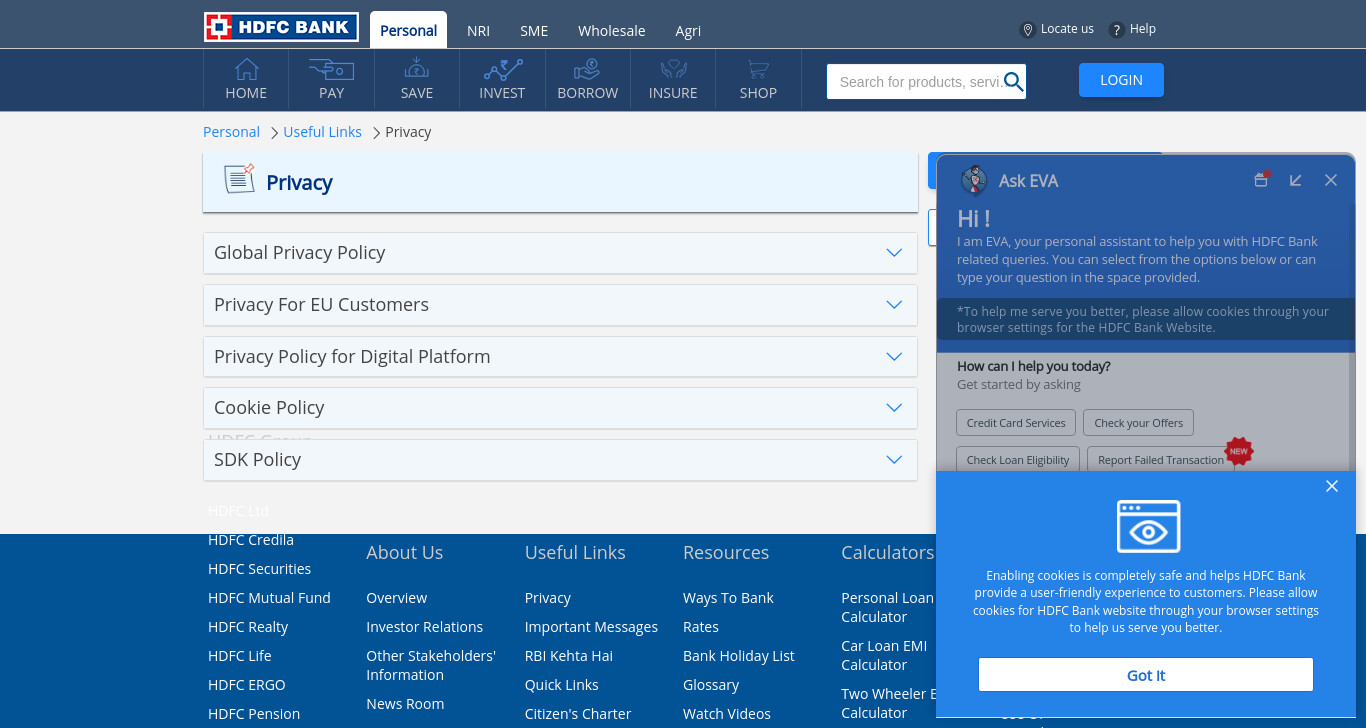Open HDFC Realty footer link
This screenshot has height=728, width=1366.
(248, 627)
